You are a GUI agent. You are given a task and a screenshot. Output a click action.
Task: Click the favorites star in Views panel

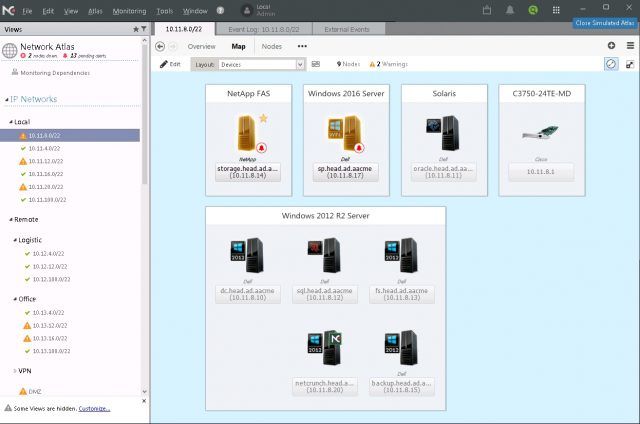coord(136,29)
